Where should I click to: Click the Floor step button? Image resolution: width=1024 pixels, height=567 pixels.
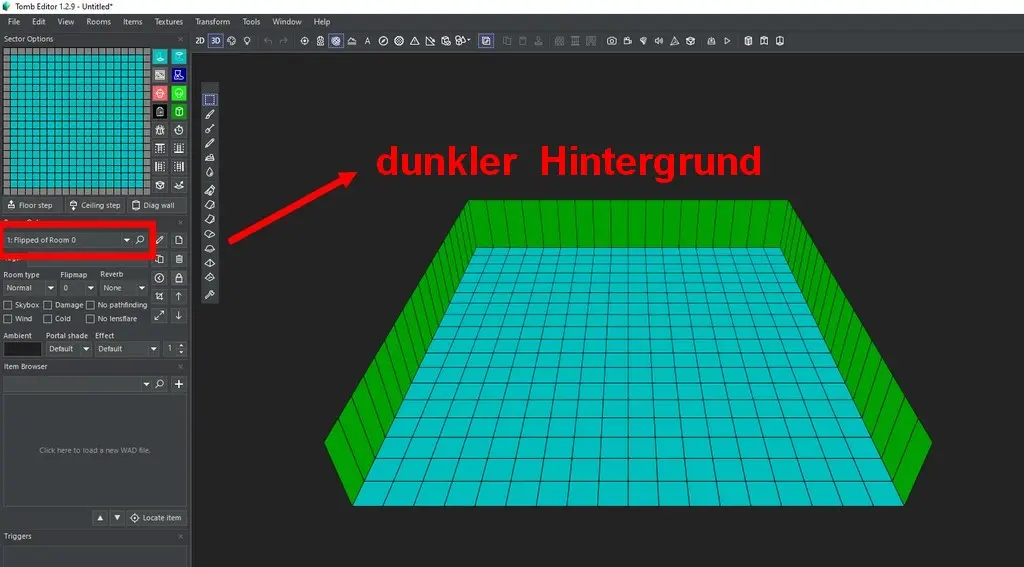click(31, 205)
